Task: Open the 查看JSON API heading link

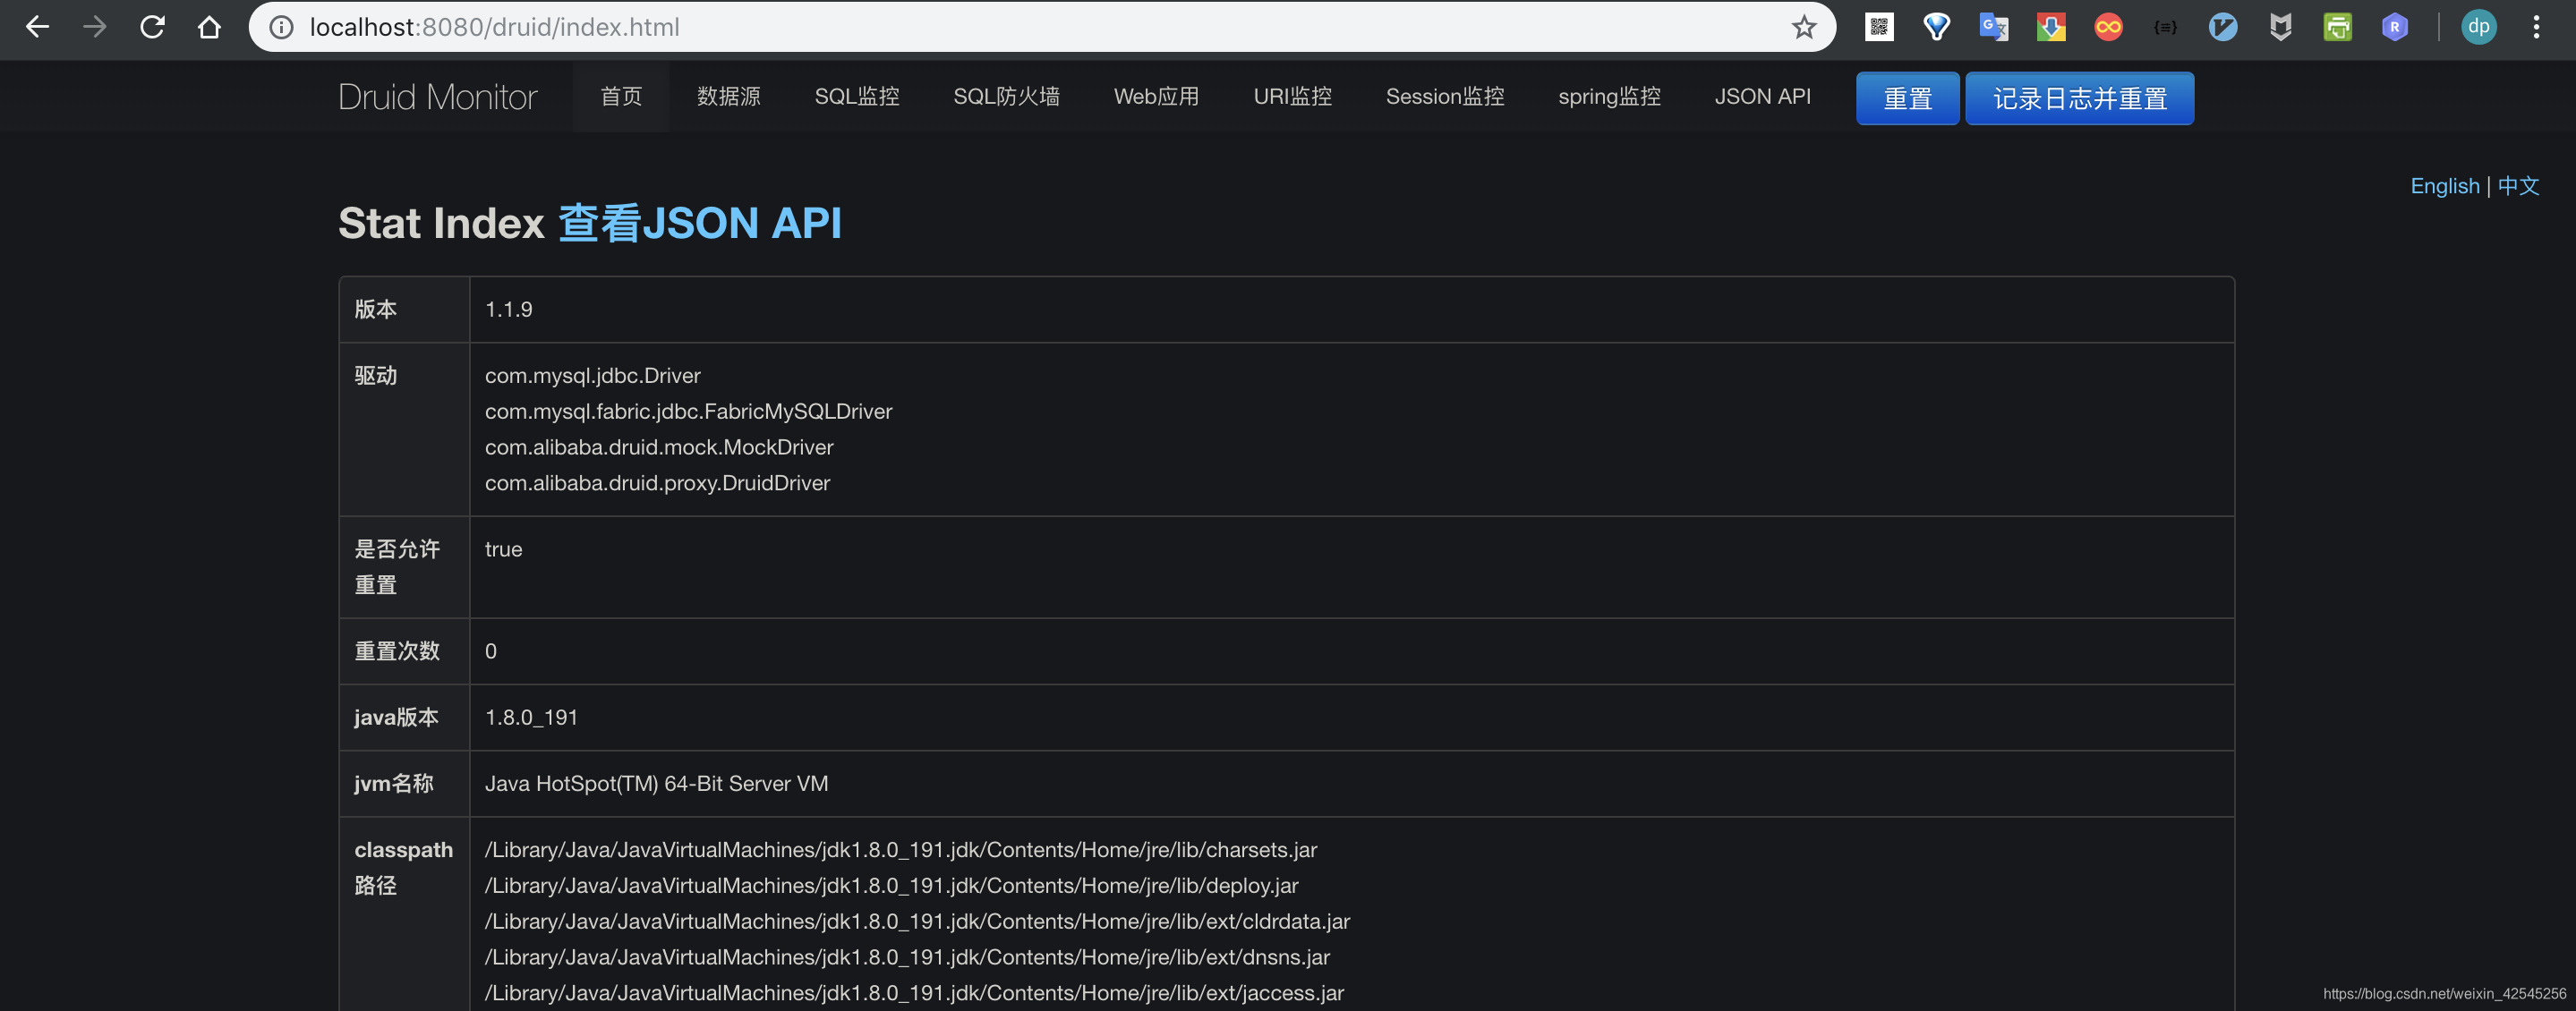Action: 700,223
